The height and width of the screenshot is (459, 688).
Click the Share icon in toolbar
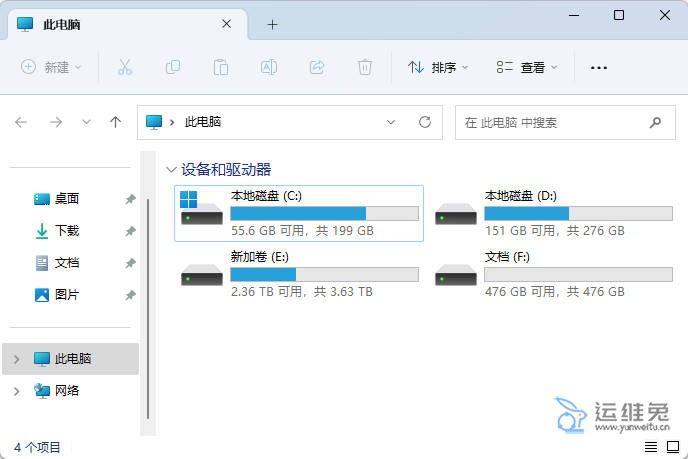[x=317, y=67]
